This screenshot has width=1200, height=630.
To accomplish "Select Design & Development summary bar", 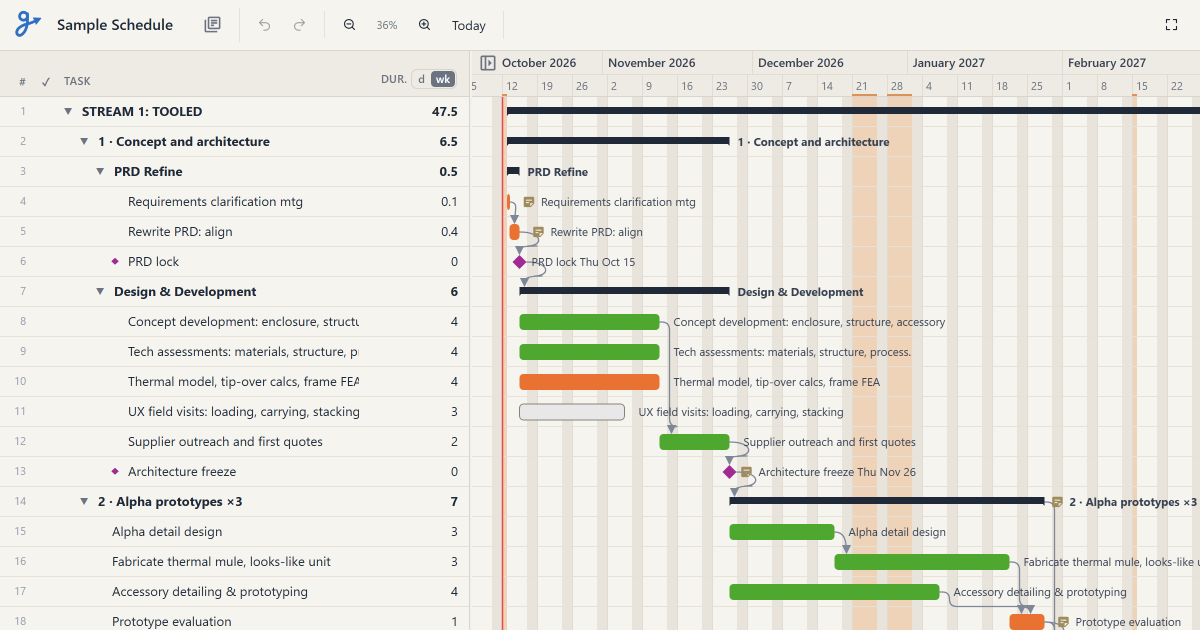I will 624,291.
